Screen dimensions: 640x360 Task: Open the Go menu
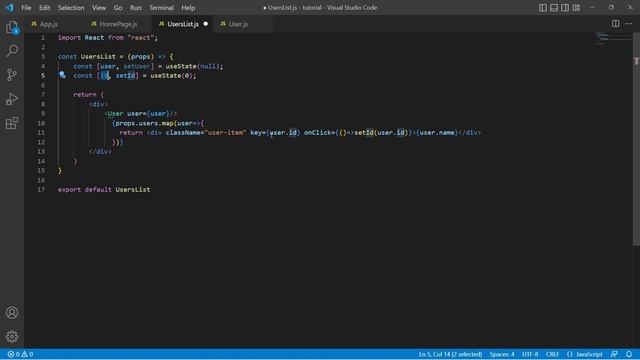(x=118, y=7)
